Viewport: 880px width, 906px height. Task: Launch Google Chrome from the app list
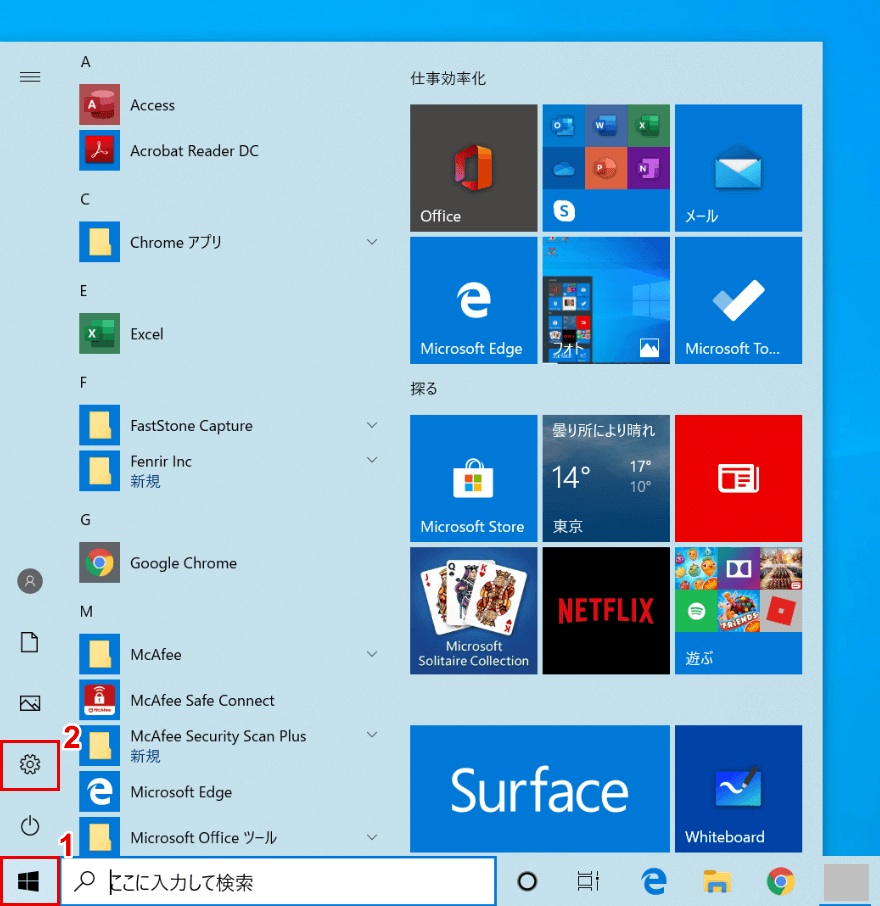[x=229, y=562]
